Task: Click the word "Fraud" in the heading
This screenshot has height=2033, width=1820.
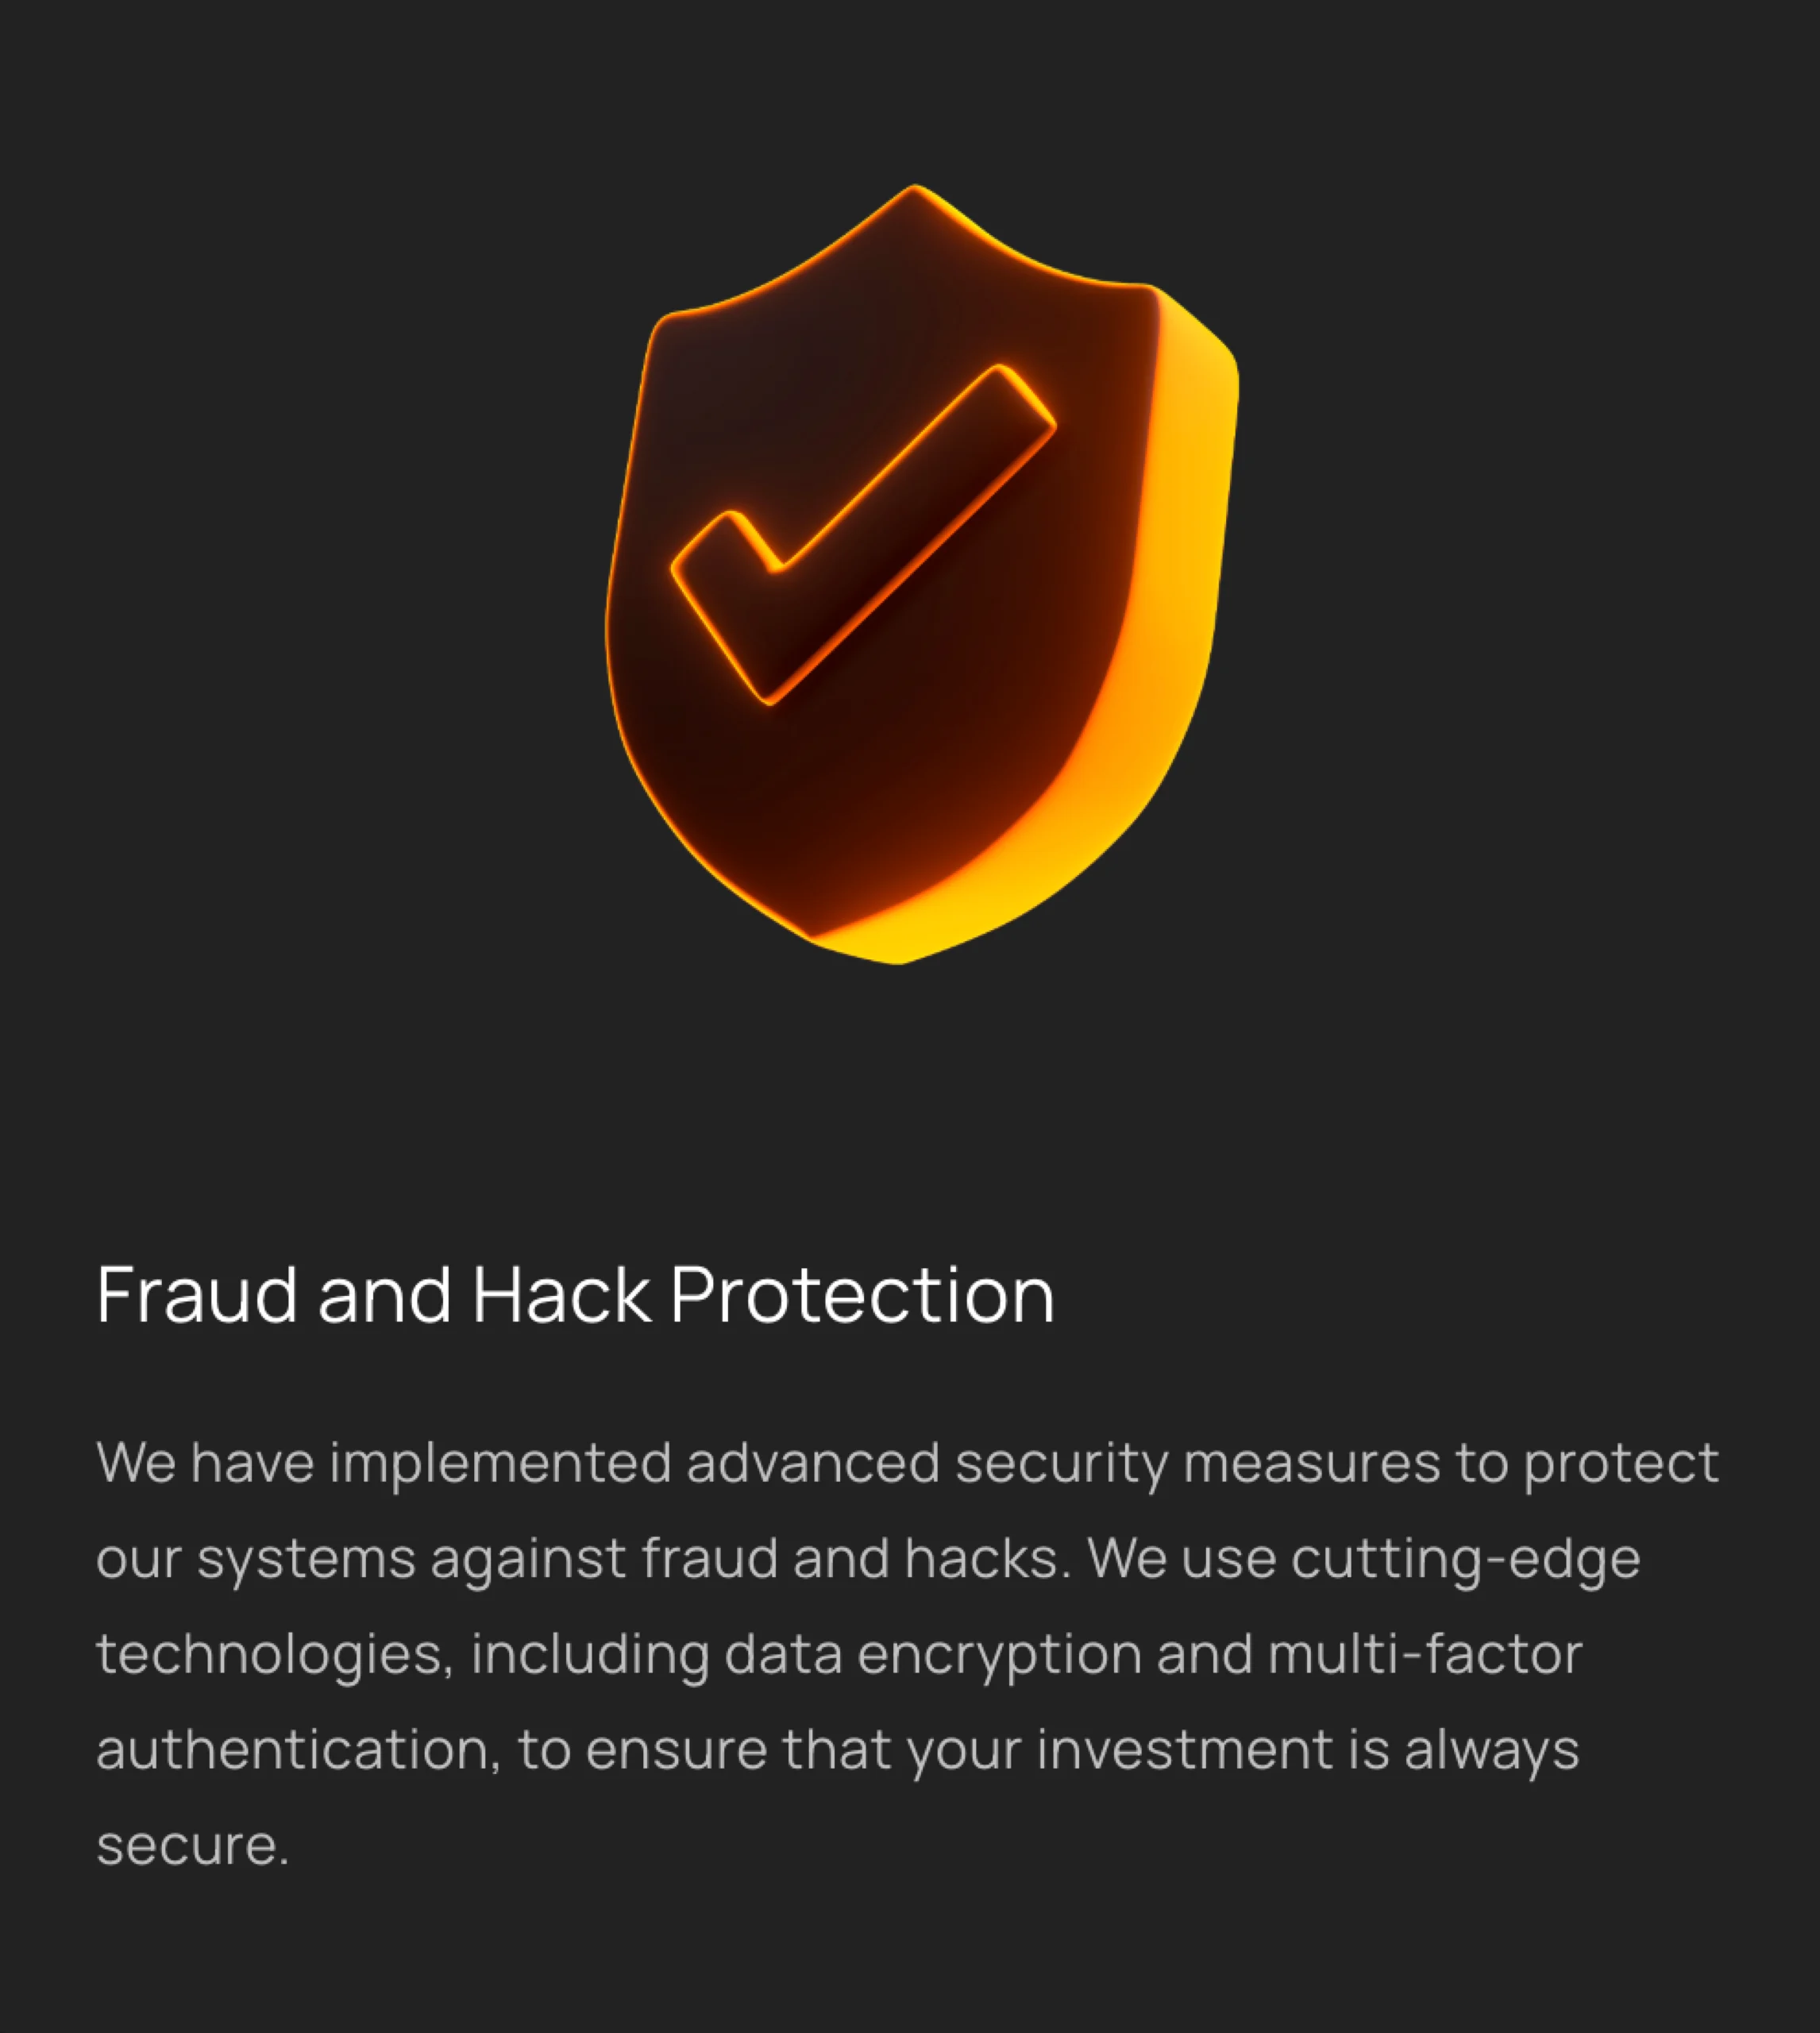Action: point(197,1296)
